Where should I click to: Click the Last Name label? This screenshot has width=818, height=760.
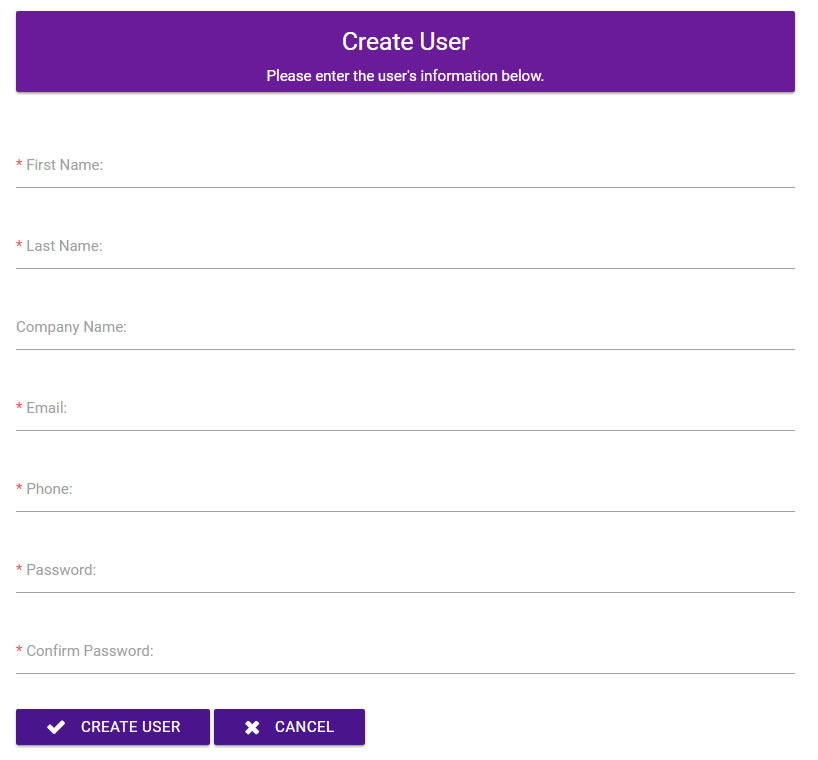pos(62,245)
